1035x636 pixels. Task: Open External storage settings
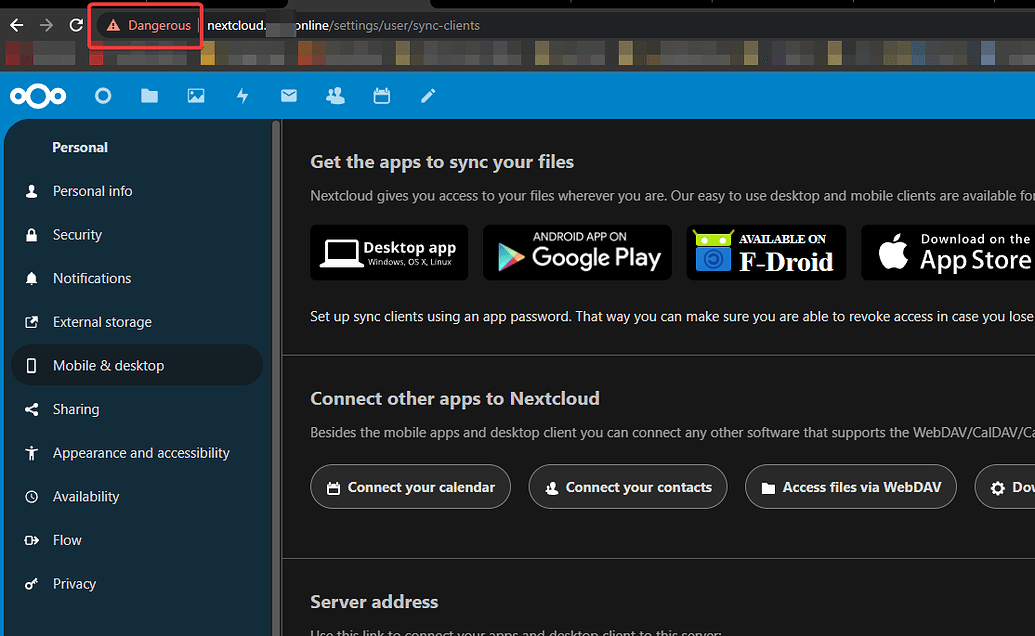point(137,322)
